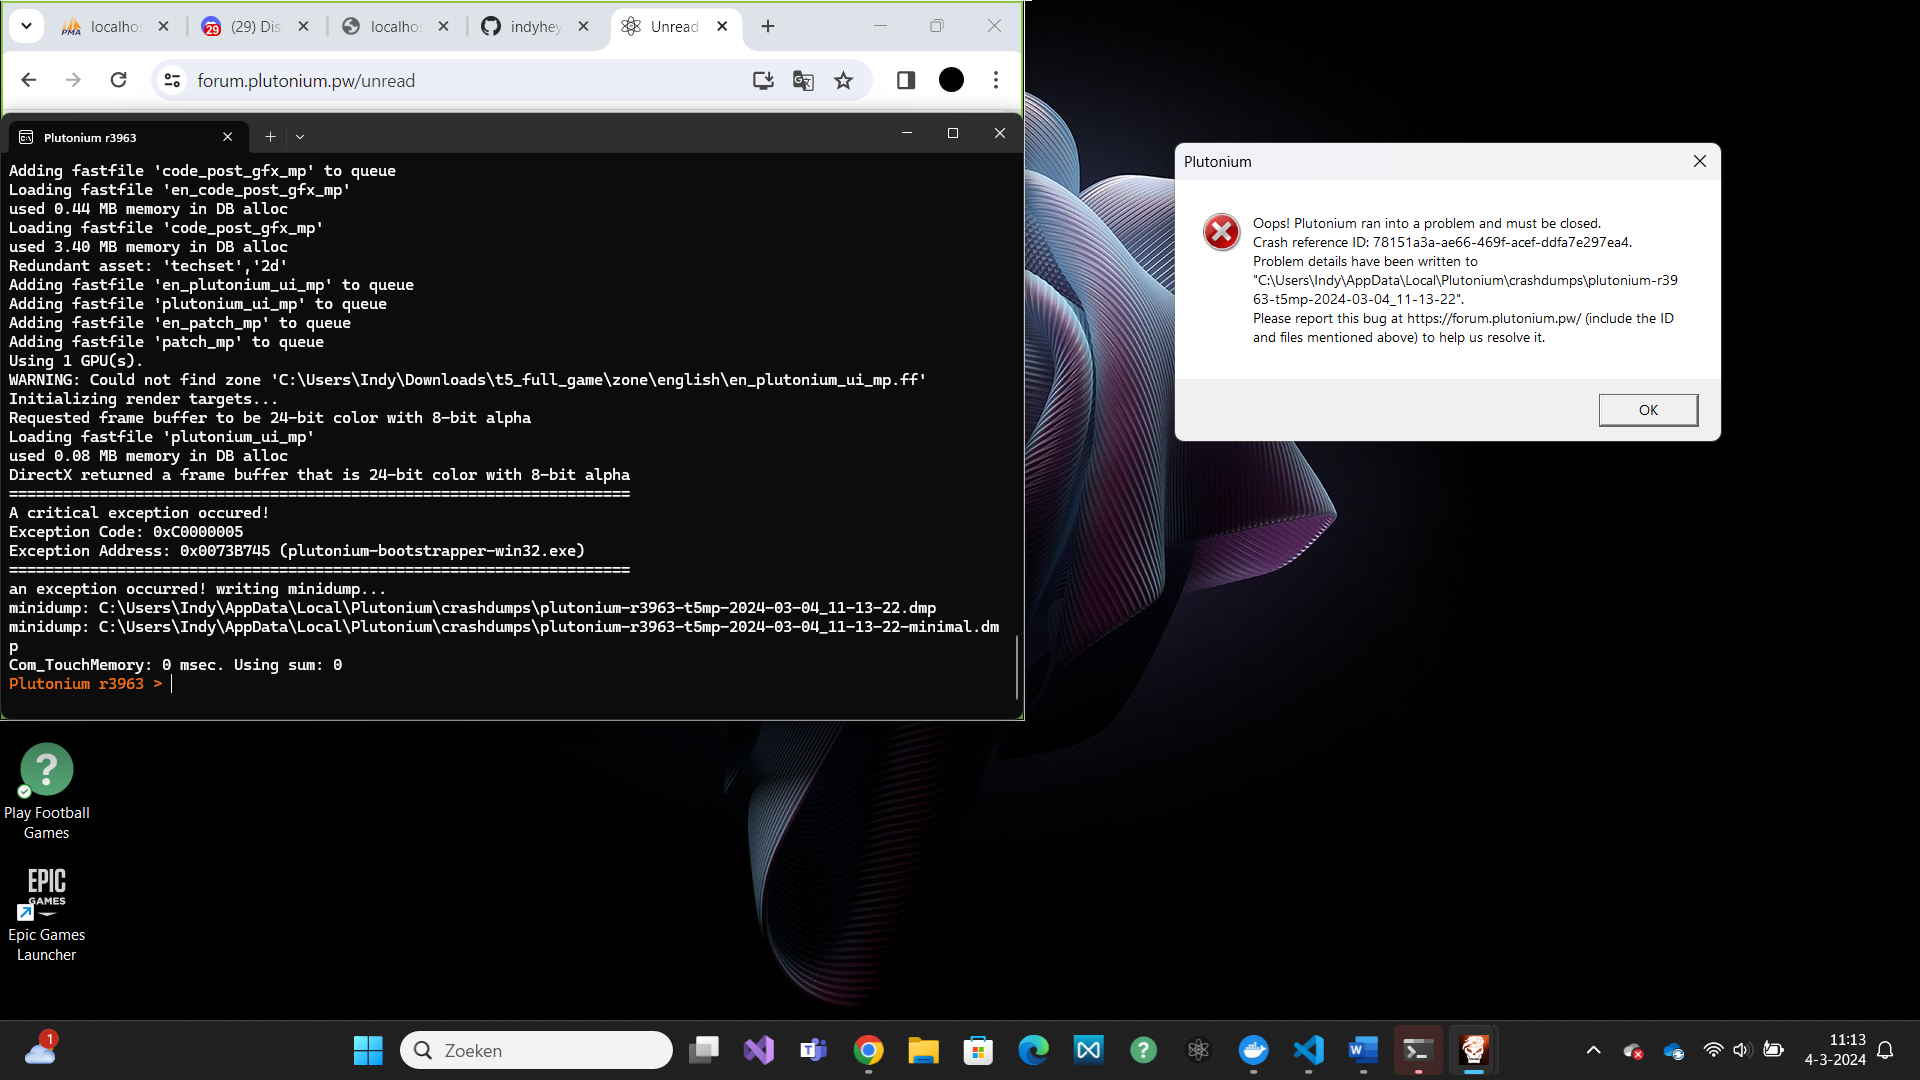Launch Visual Studio from taskbar
Viewport: 1920px width, 1080px height.
pyautogui.click(x=759, y=1050)
